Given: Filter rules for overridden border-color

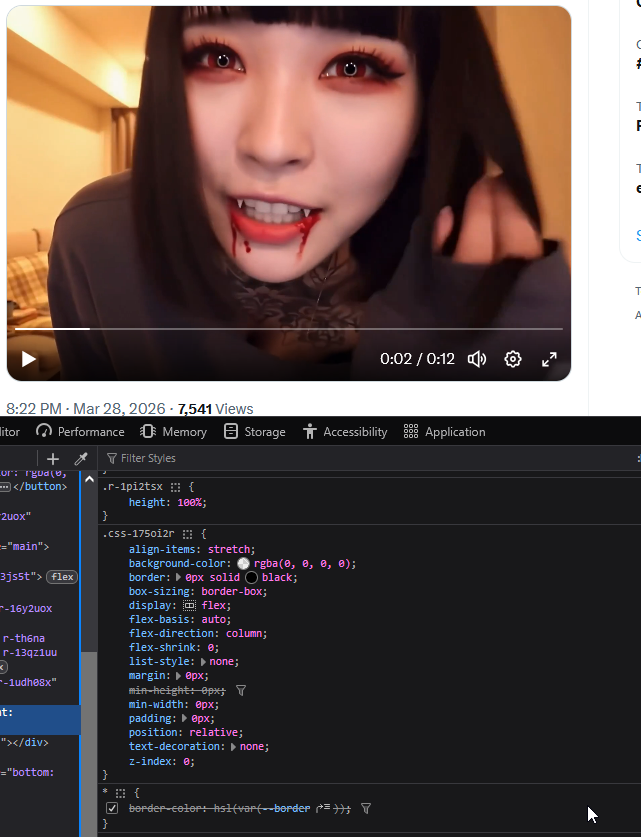Looking at the screenshot, I should (x=366, y=809).
